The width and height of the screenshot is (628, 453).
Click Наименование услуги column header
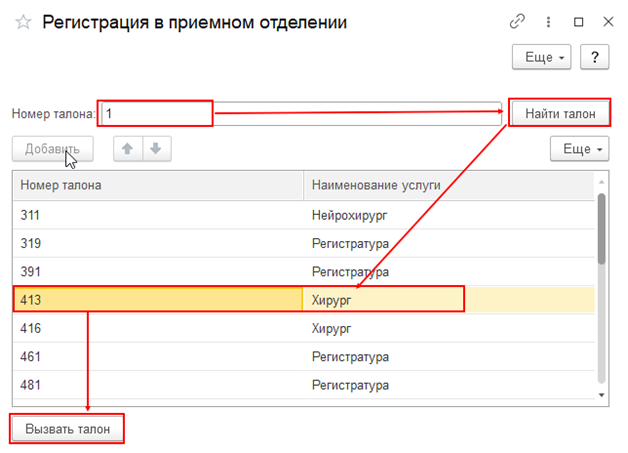point(448,185)
